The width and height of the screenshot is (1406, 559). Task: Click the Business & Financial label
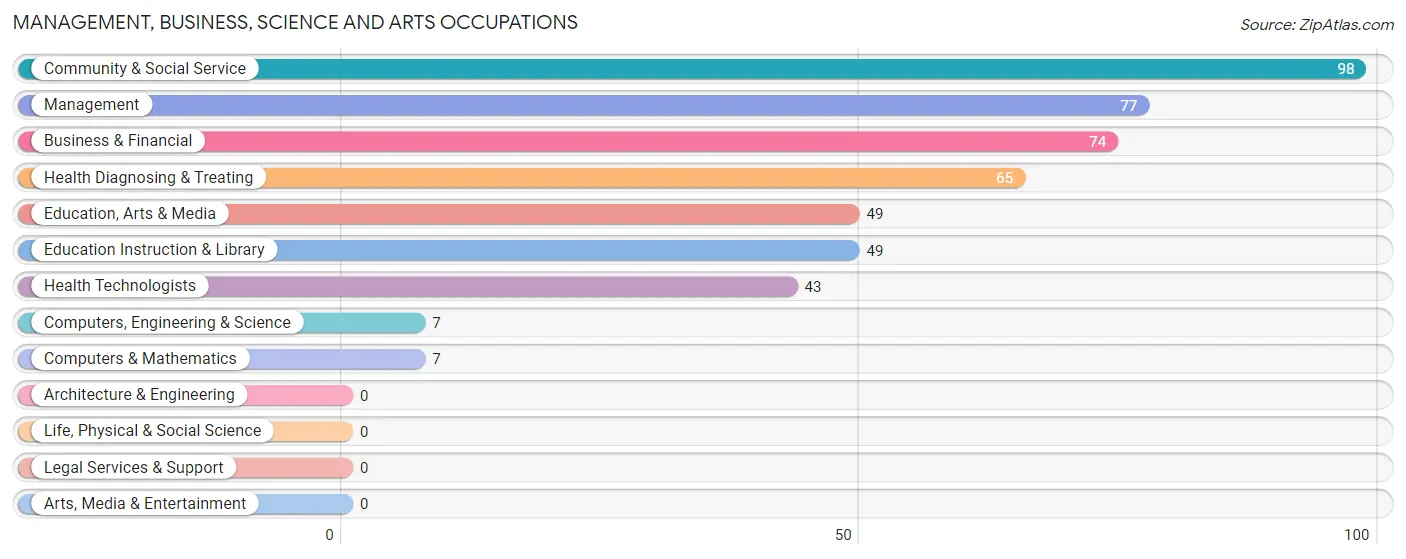coord(118,141)
